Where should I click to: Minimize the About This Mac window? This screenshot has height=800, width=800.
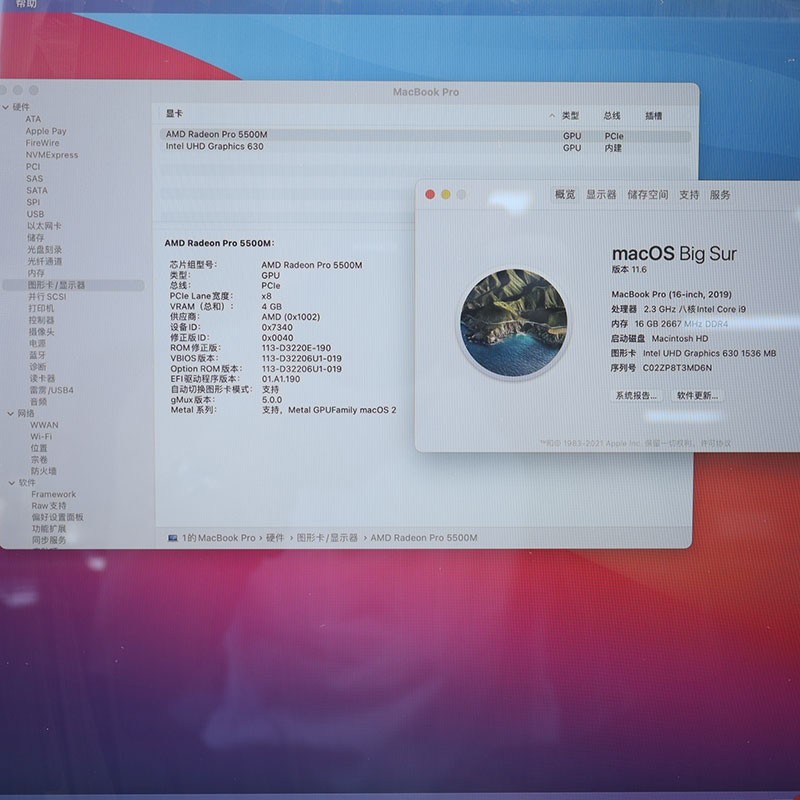(x=446, y=195)
